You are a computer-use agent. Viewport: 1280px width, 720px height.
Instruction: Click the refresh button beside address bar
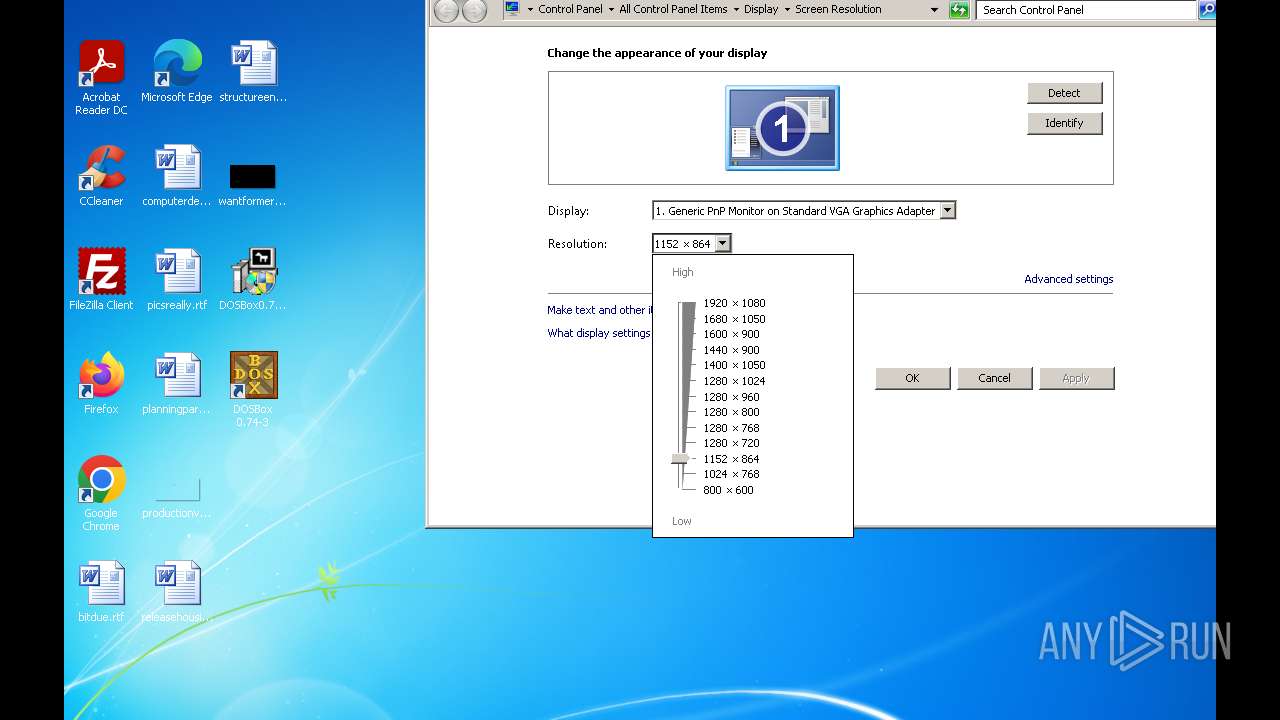tap(959, 9)
